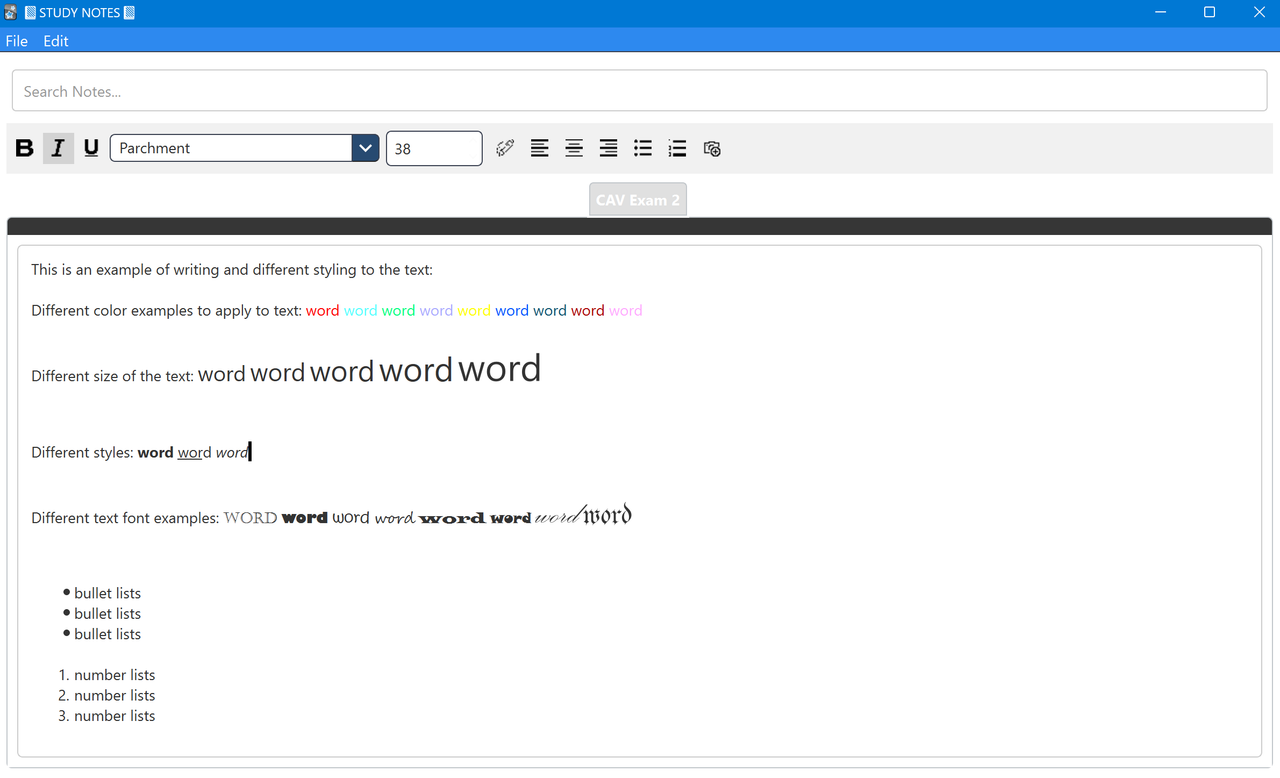Disable the active italic formatting
This screenshot has height=778, width=1280.
58,147
